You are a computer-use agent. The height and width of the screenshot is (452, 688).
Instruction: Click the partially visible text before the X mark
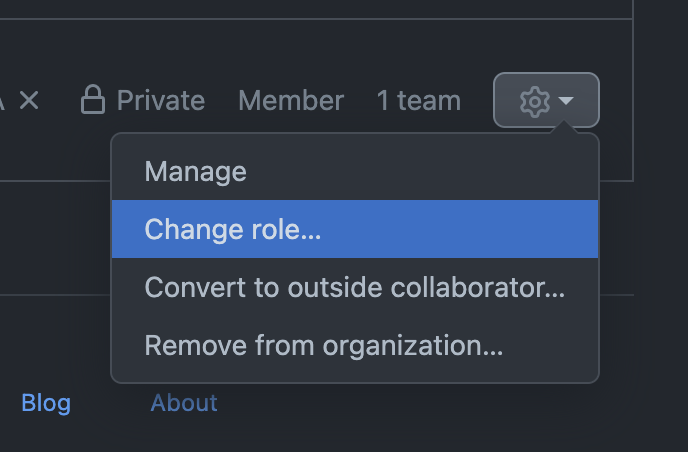pyautogui.click(x=2, y=101)
